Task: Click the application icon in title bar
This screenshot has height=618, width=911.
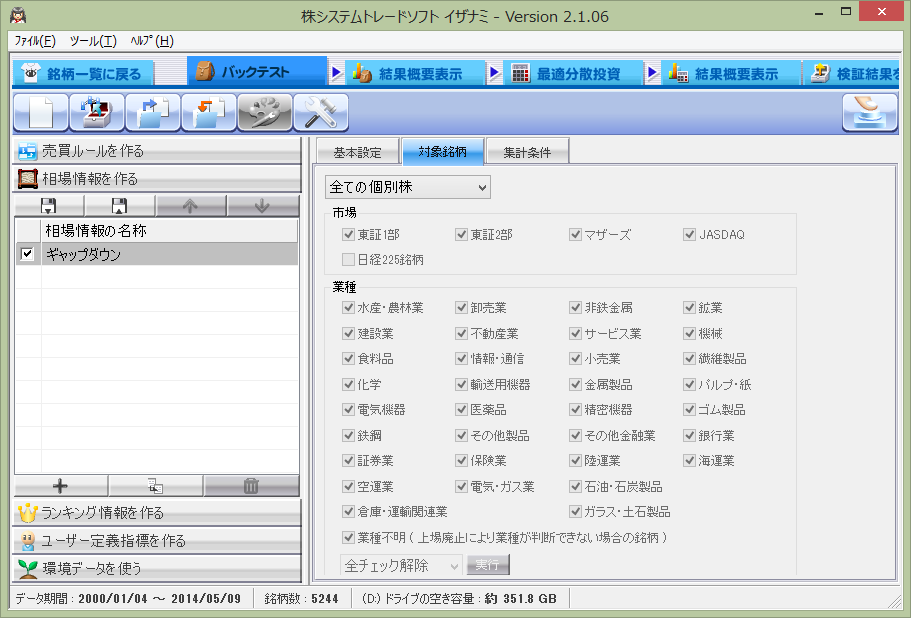Action: [18, 15]
